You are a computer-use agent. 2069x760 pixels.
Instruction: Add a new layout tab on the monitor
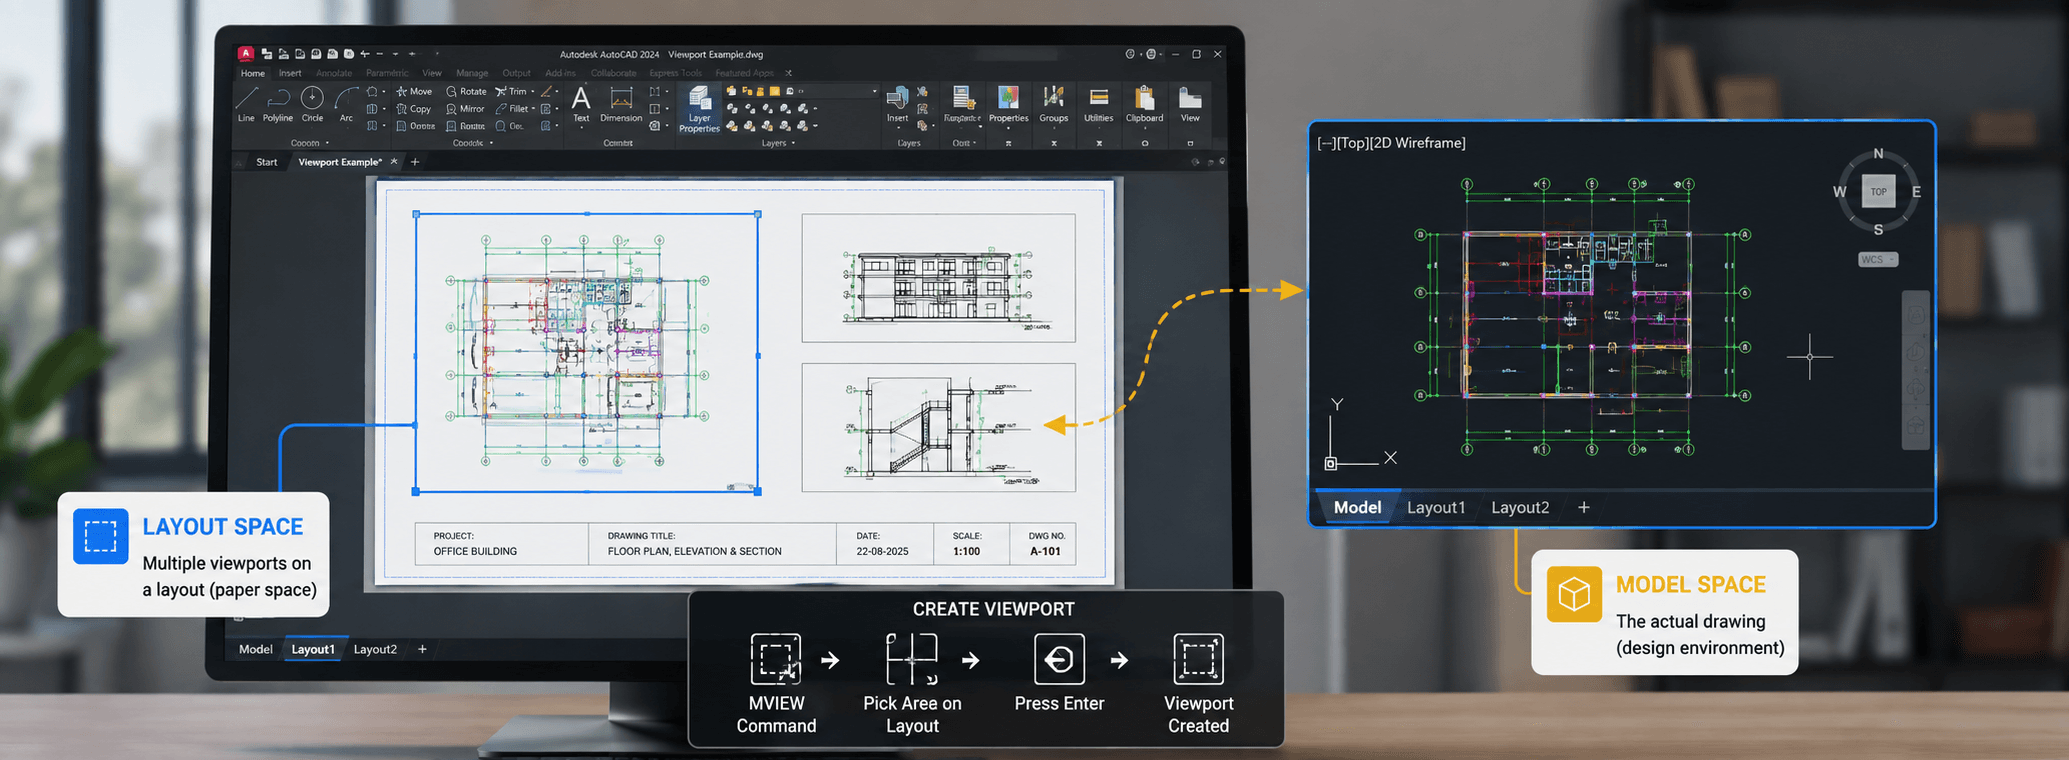click(422, 649)
